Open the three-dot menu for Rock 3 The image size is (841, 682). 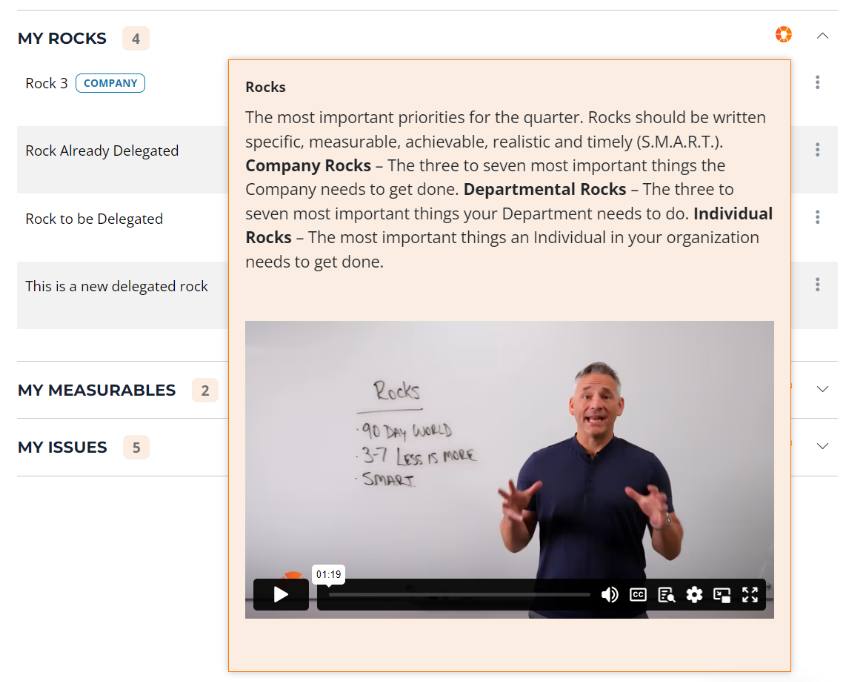pos(817,82)
